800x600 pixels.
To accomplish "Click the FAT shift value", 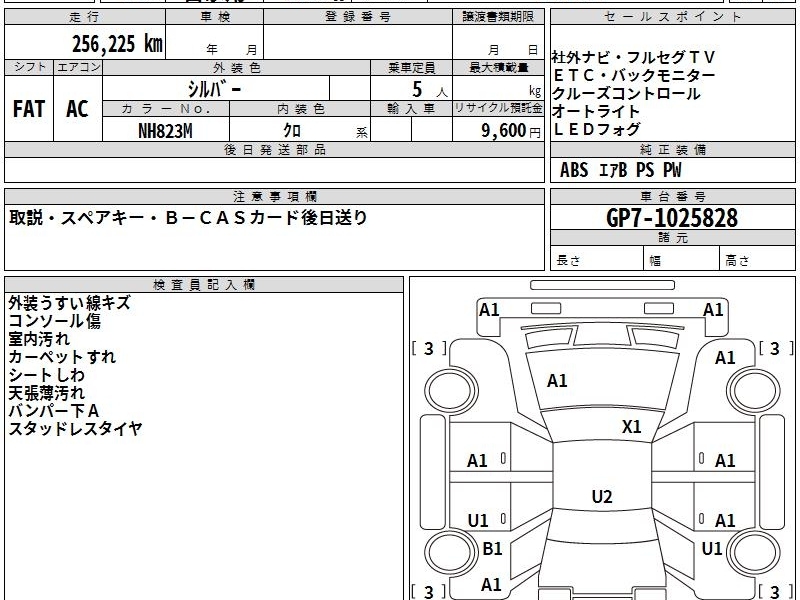I will coord(29,109).
